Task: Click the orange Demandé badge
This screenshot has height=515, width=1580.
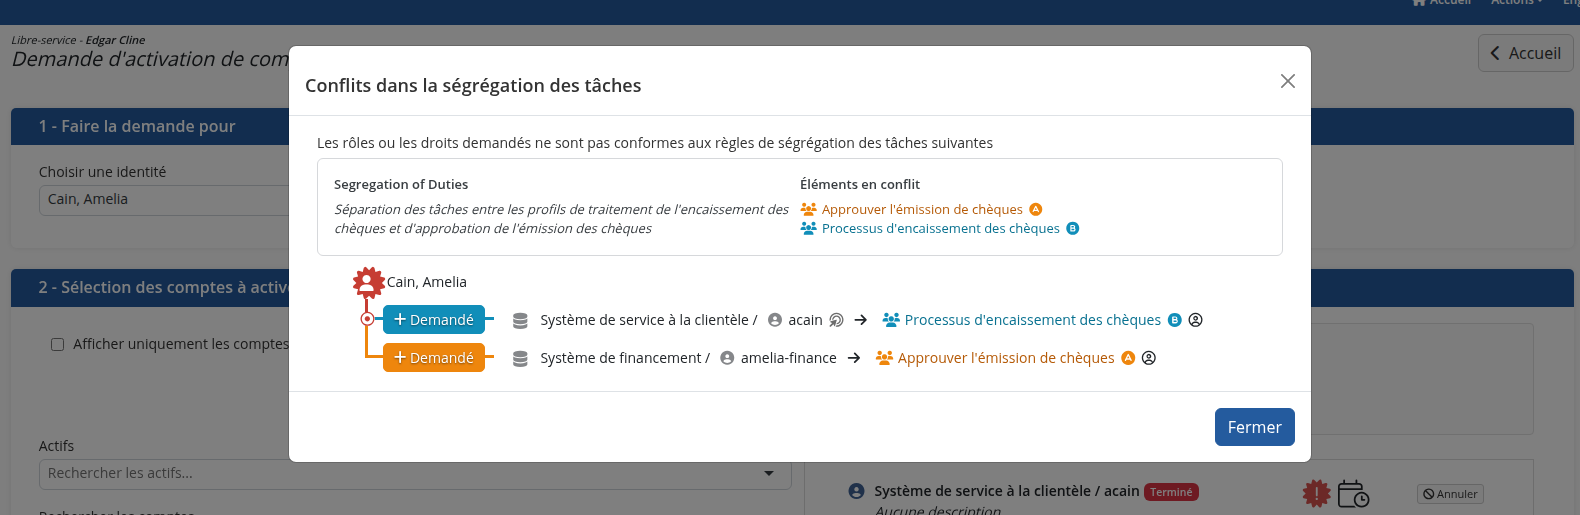Action: point(434,358)
